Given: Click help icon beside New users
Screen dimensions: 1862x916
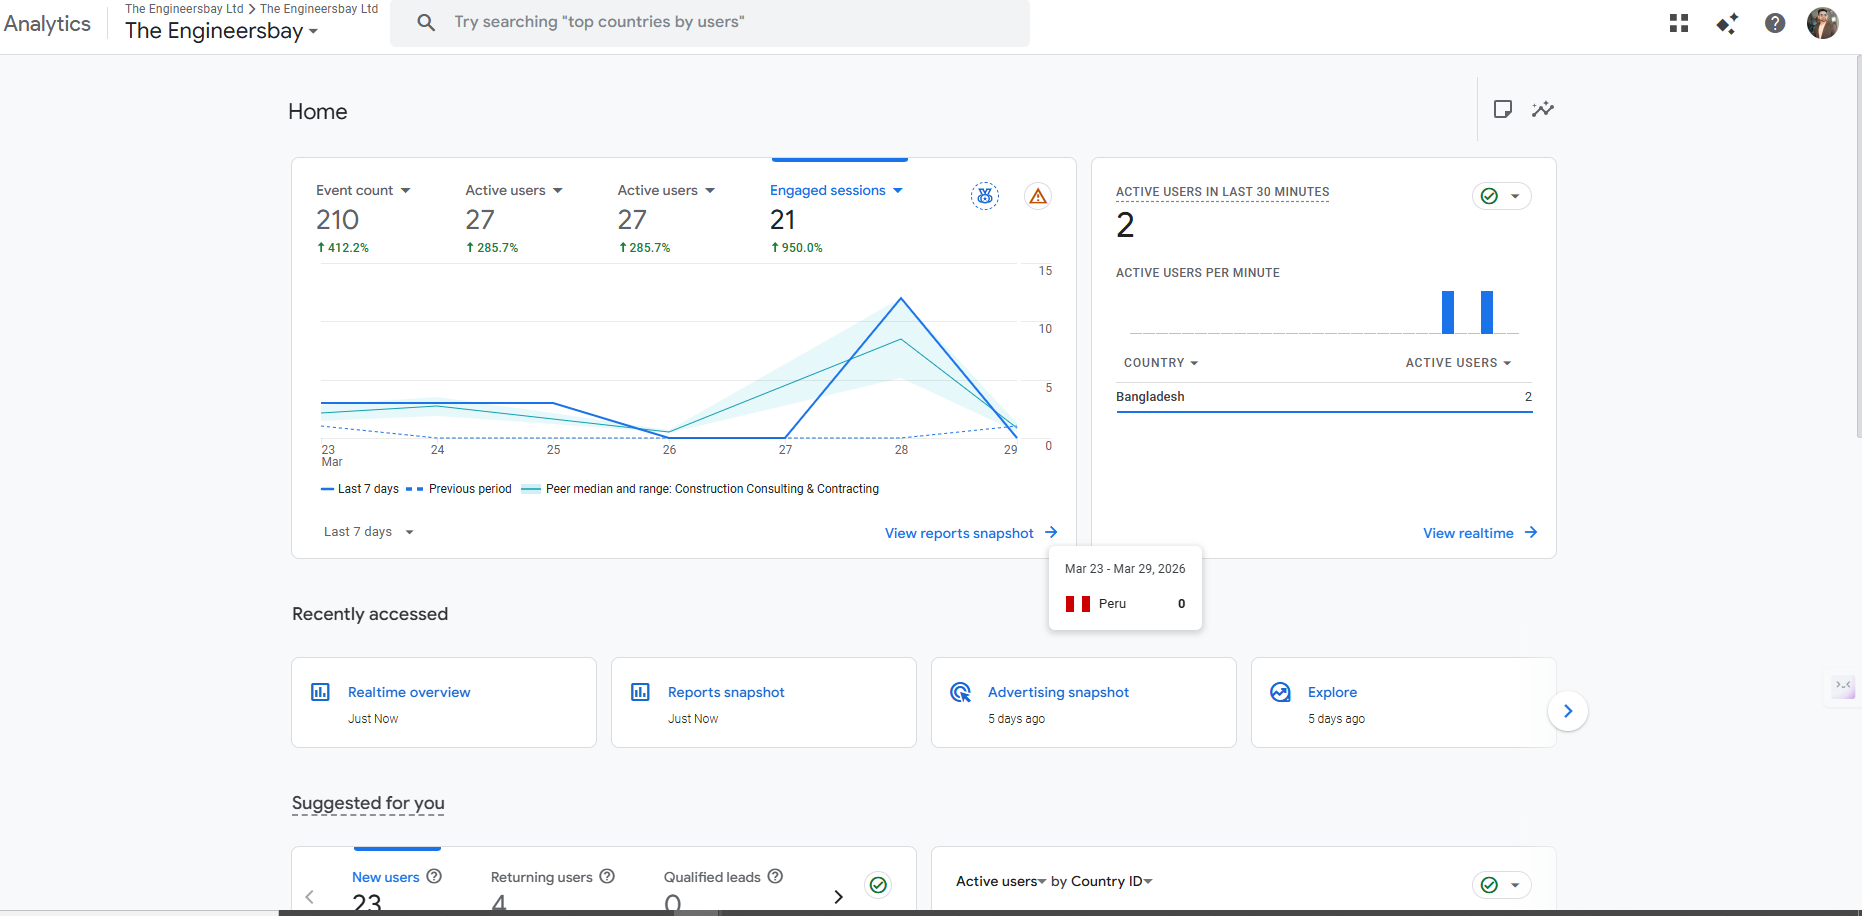Looking at the screenshot, I should 434,876.
